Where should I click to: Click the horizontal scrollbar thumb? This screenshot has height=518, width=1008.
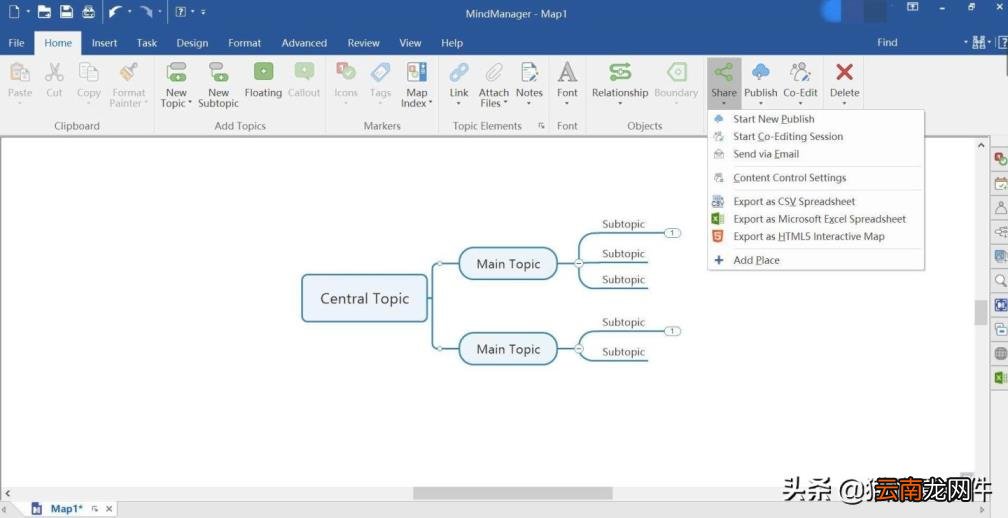click(512, 493)
